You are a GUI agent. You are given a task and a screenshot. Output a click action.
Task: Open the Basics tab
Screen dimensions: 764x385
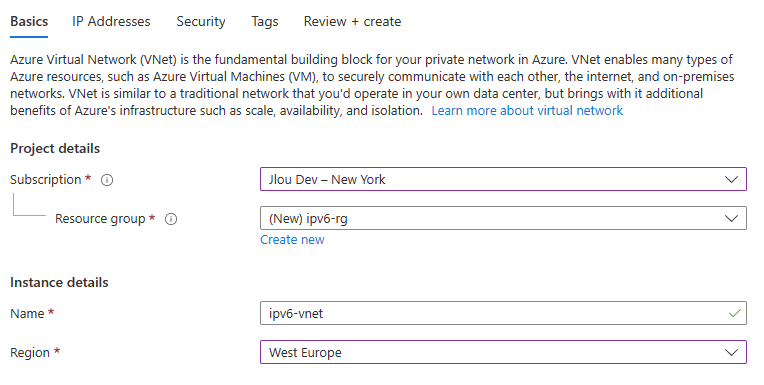29,21
